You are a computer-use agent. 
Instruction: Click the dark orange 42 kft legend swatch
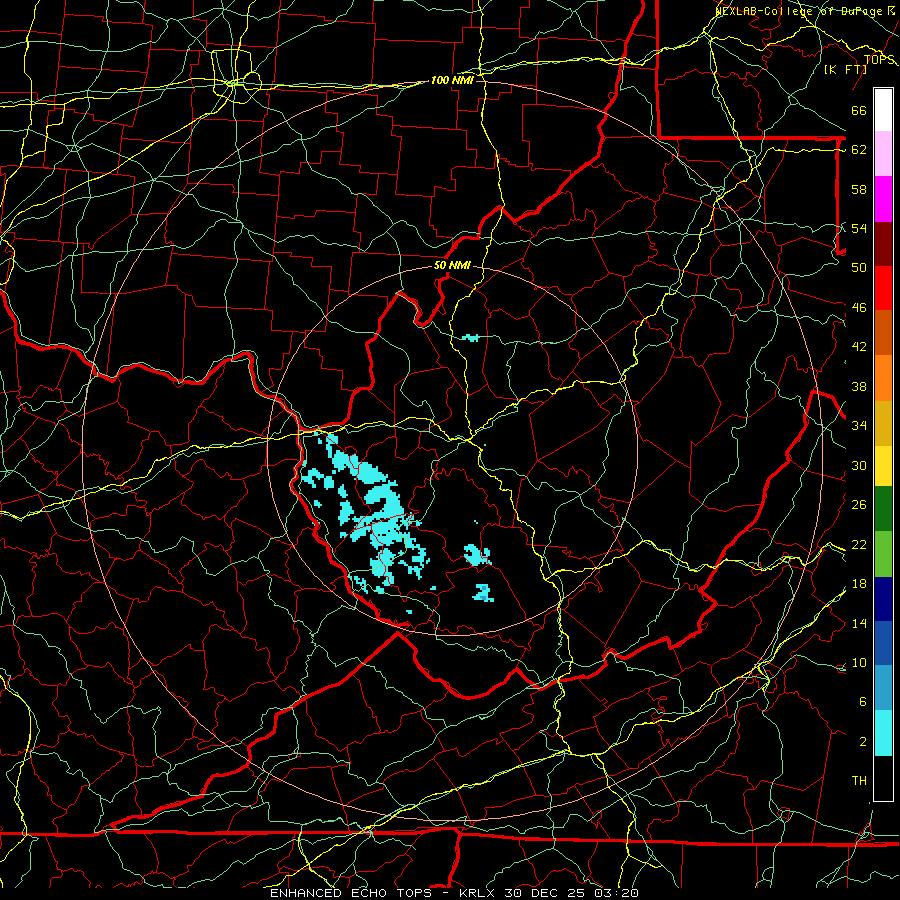tap(883, 332)
